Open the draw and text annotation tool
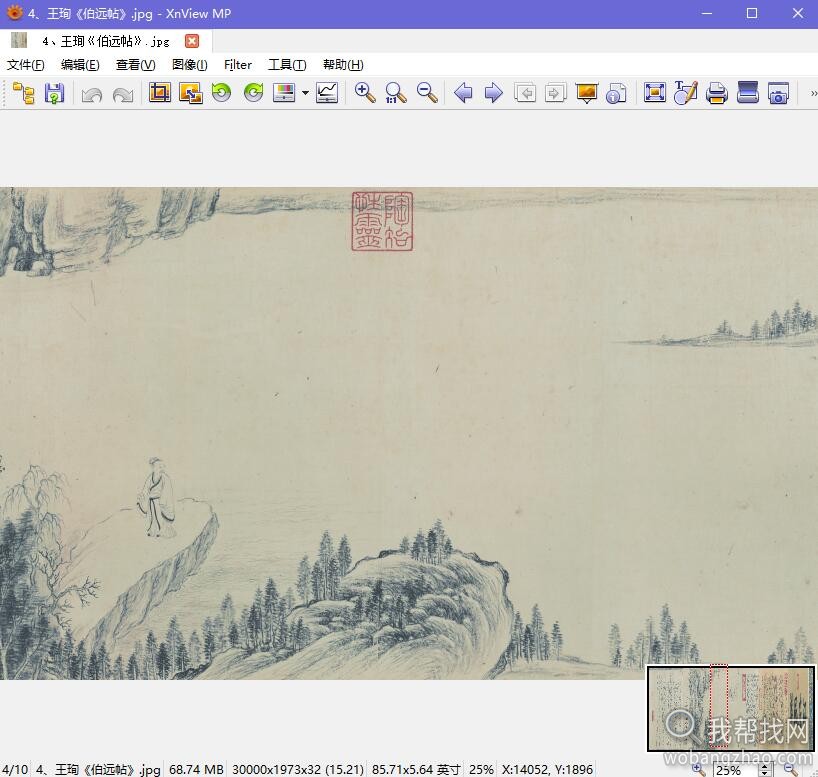 (685, 93)
